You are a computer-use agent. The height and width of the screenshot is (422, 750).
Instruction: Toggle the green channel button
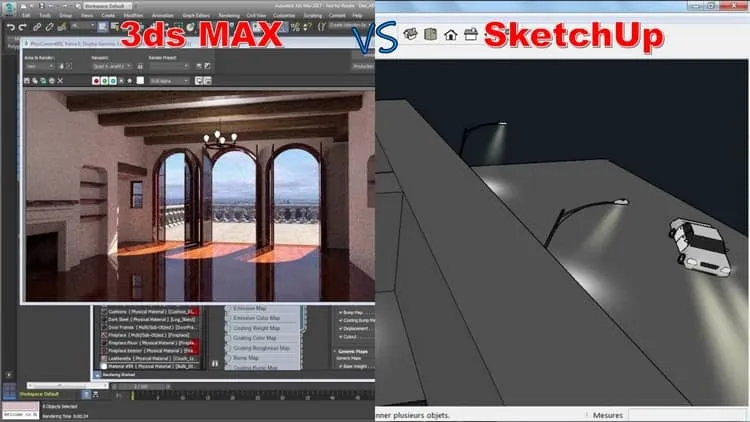[104, 81]
